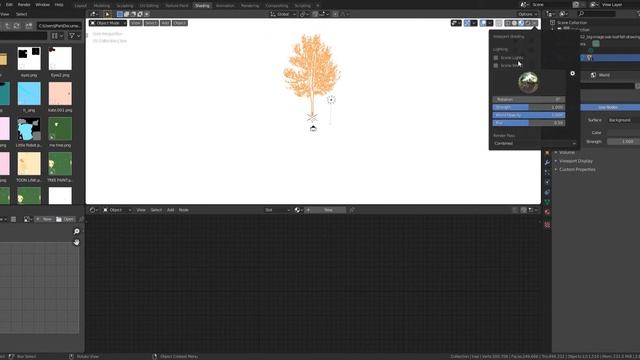Viewport: 640px width, 360px height.
Task: Switch to the UV Editing workspace tab
Action: click(149, 6)
